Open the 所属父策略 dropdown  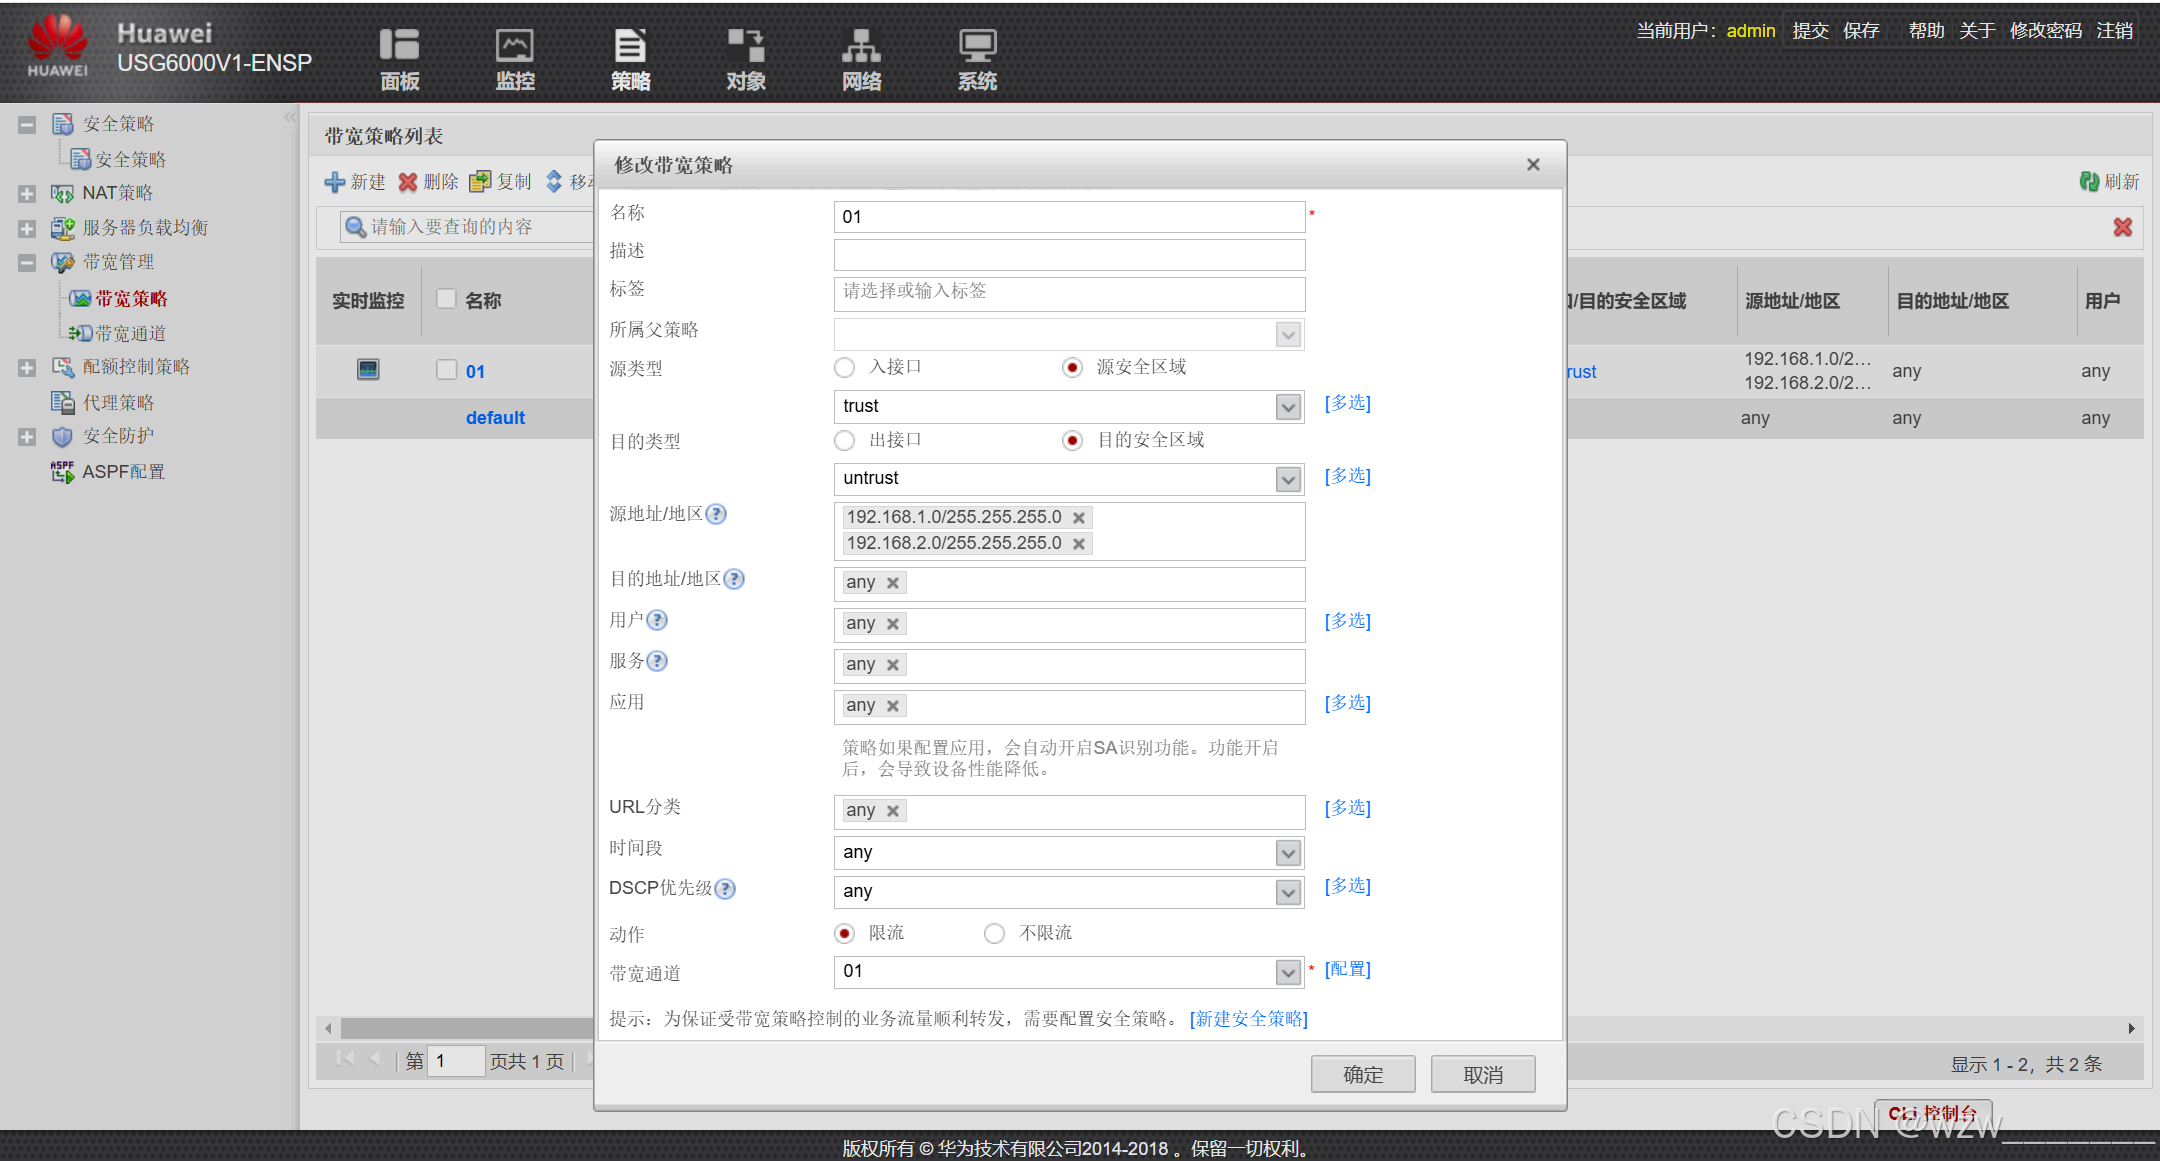point(1288,335)
